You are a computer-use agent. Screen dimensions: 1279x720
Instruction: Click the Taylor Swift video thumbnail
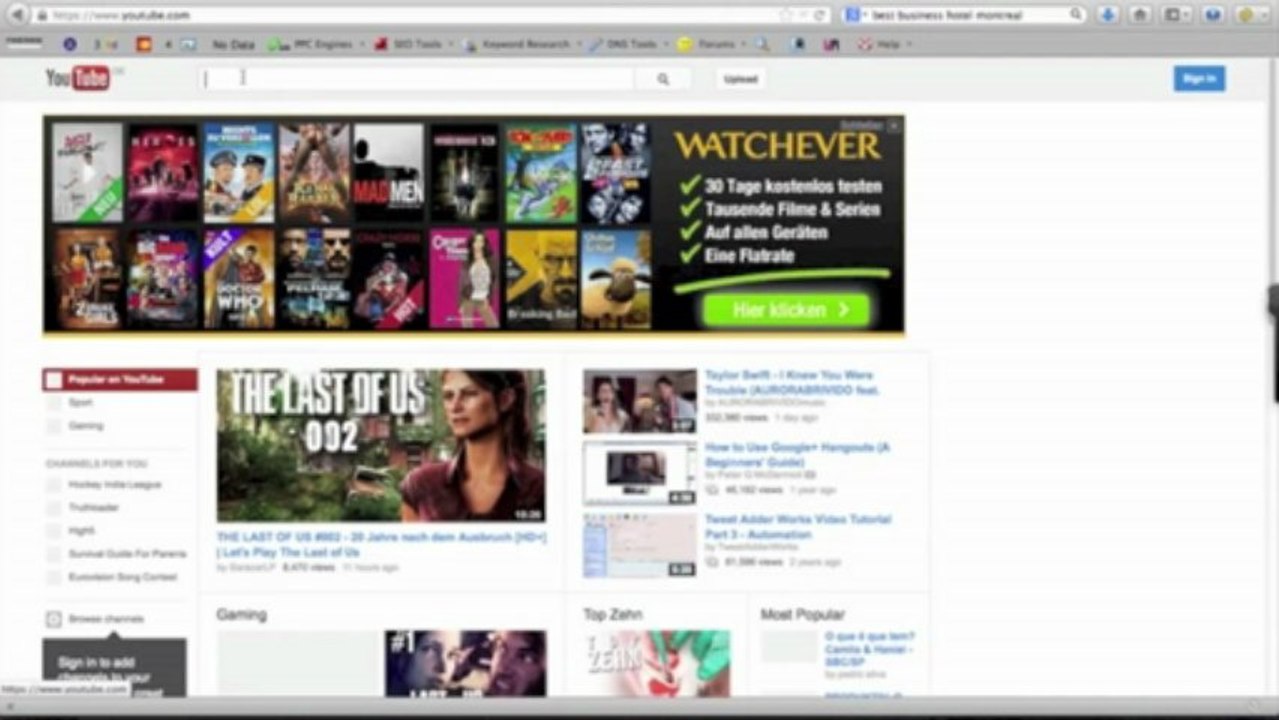pos(640,401)
